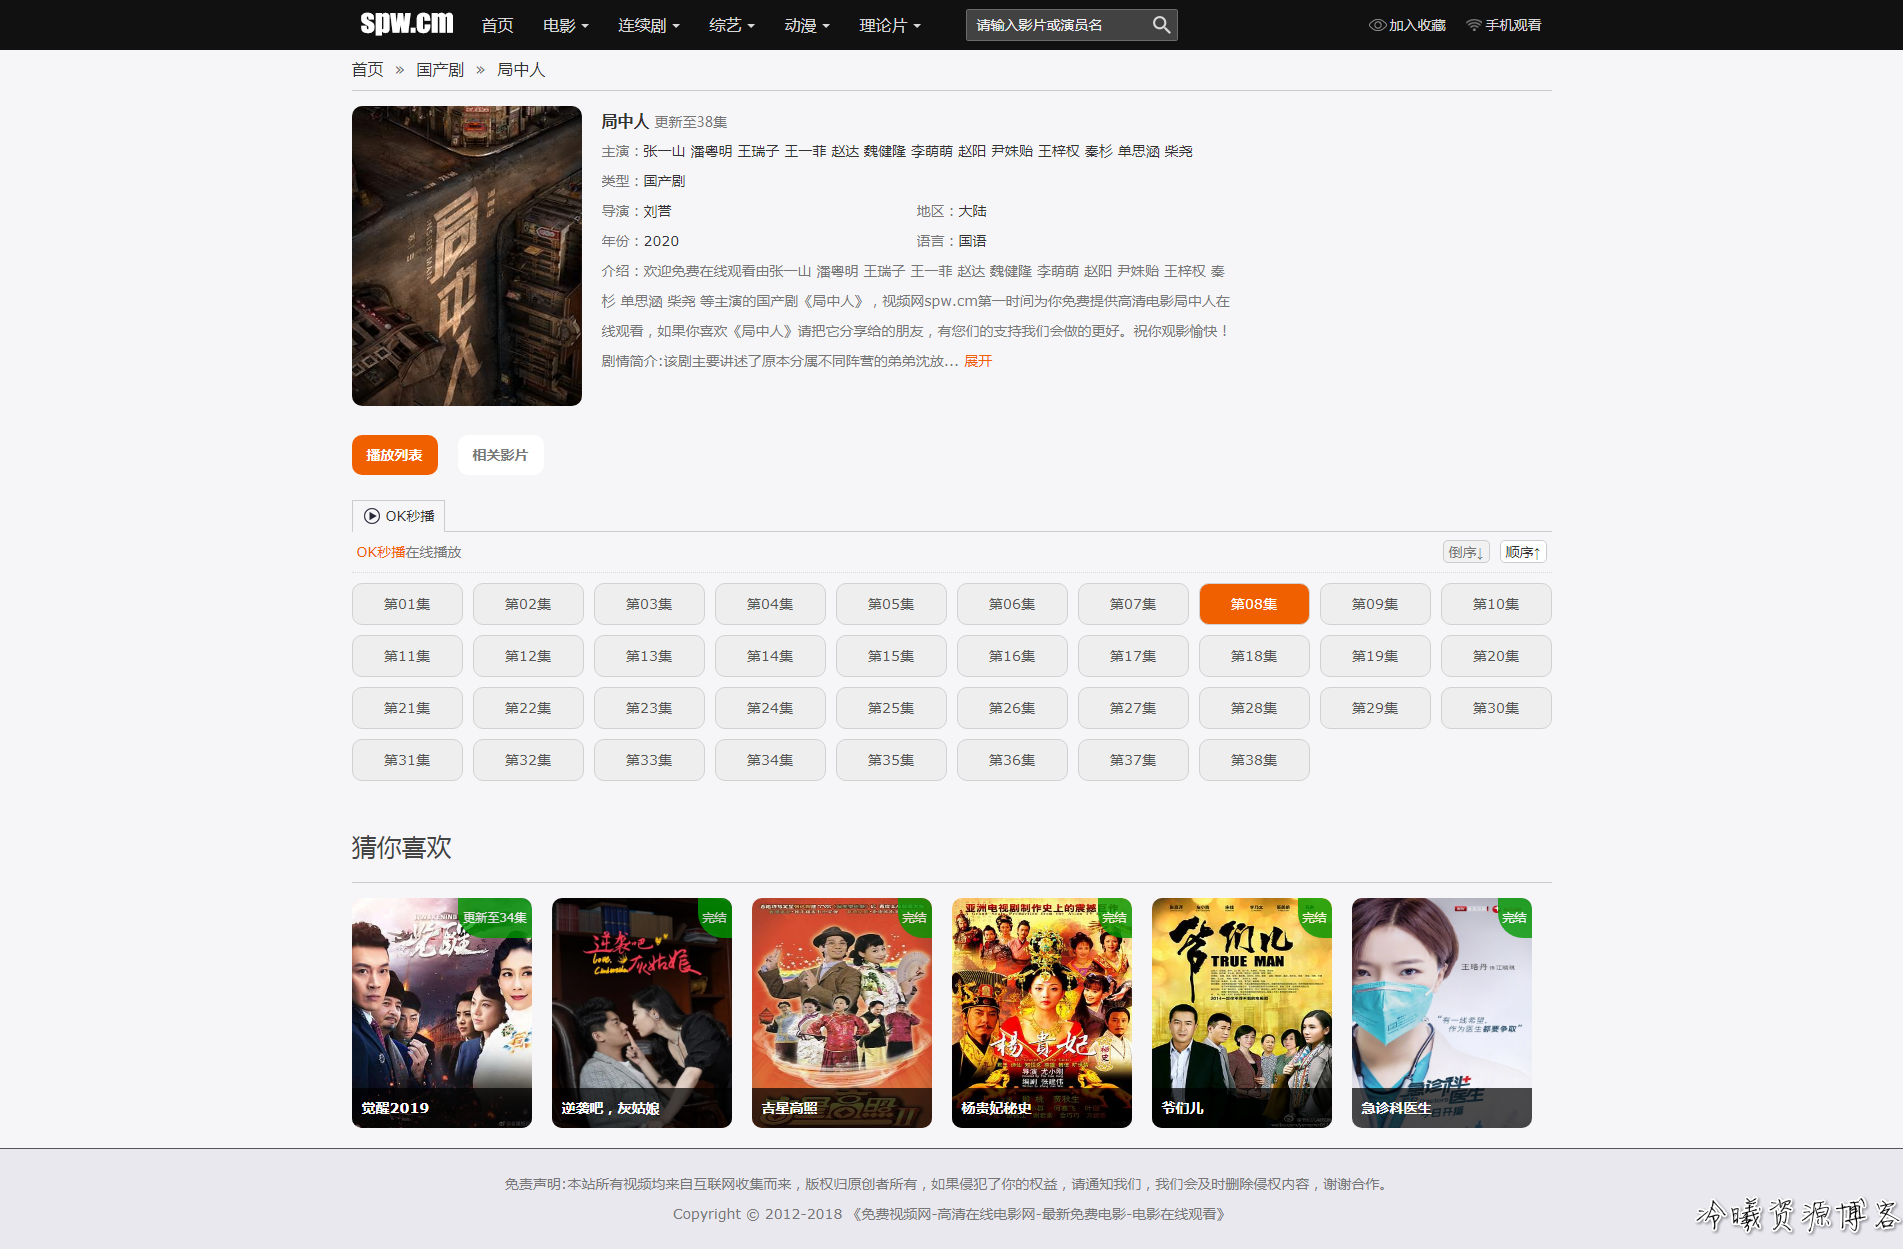
Task: Play episode 第27集
Action: pyautogui.click(x=1133, y=708)
